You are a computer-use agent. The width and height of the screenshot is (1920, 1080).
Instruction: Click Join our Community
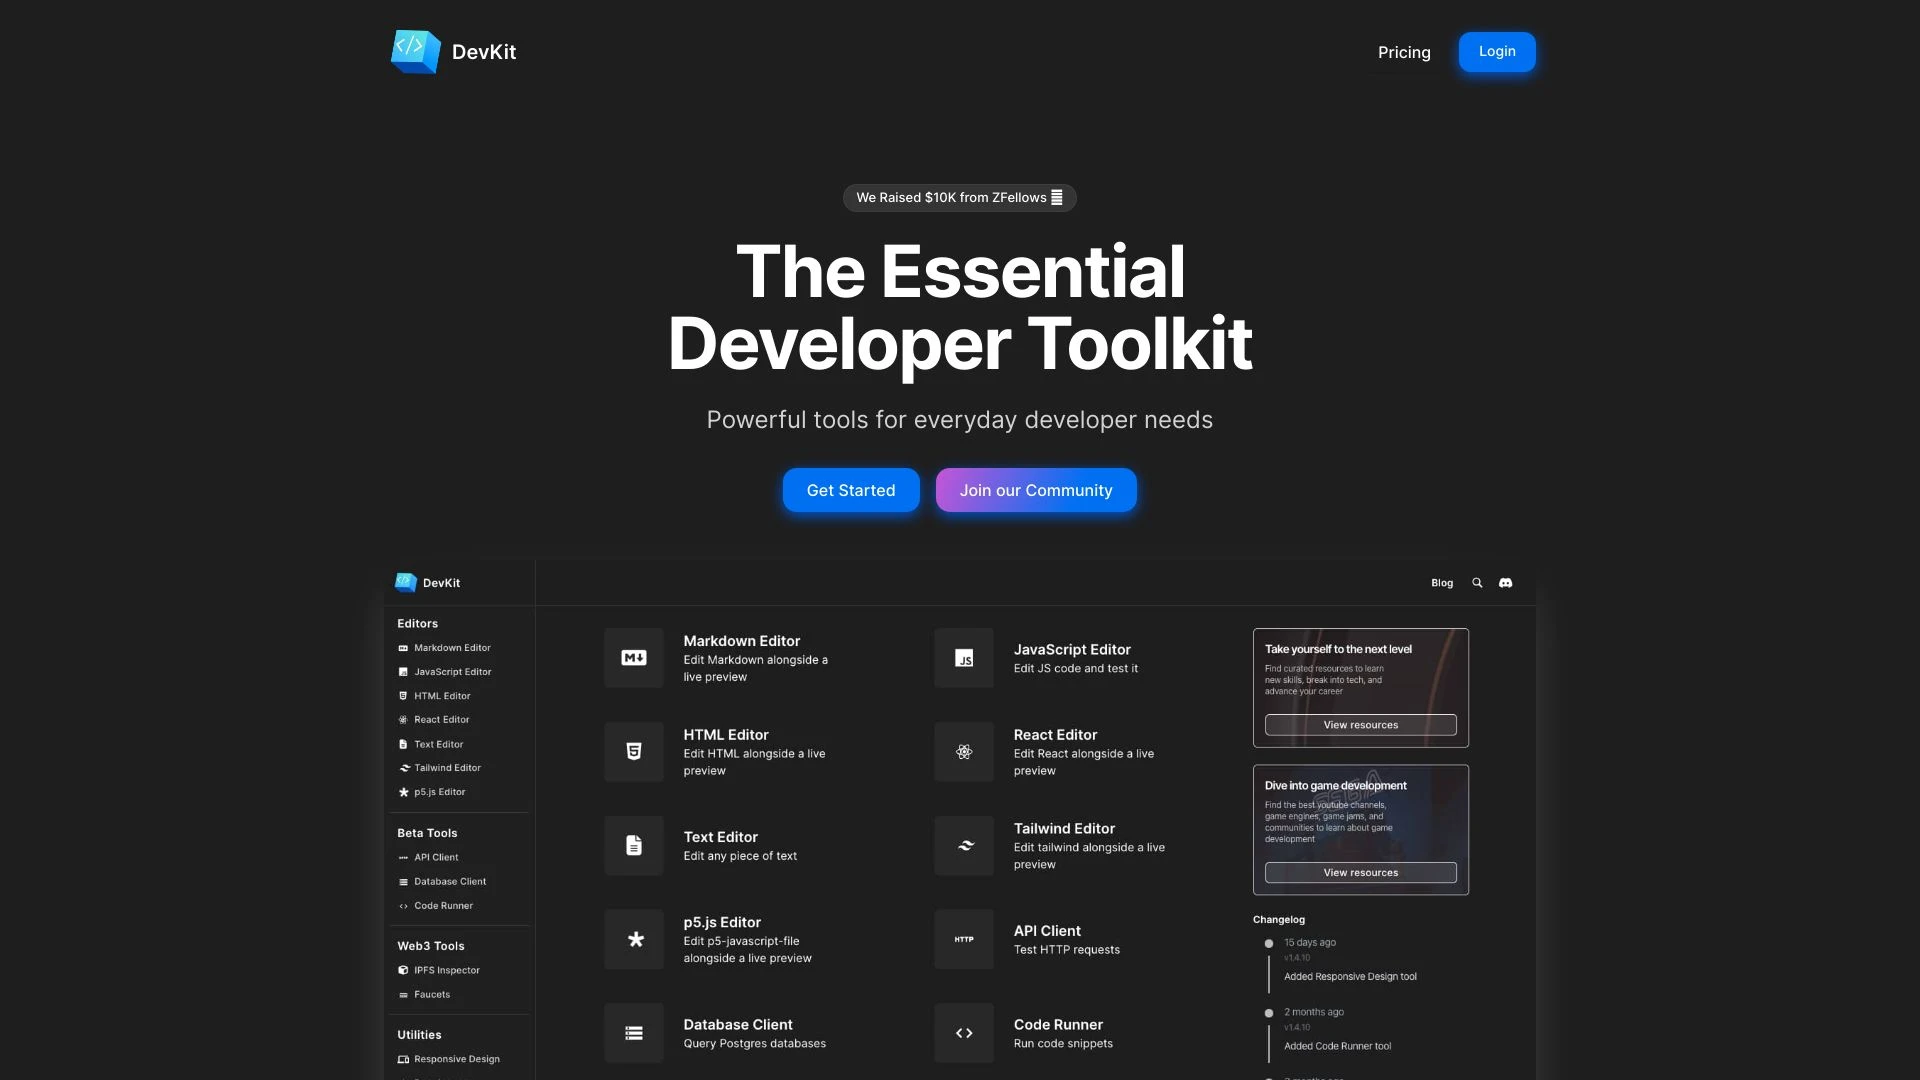(1035, 490)
